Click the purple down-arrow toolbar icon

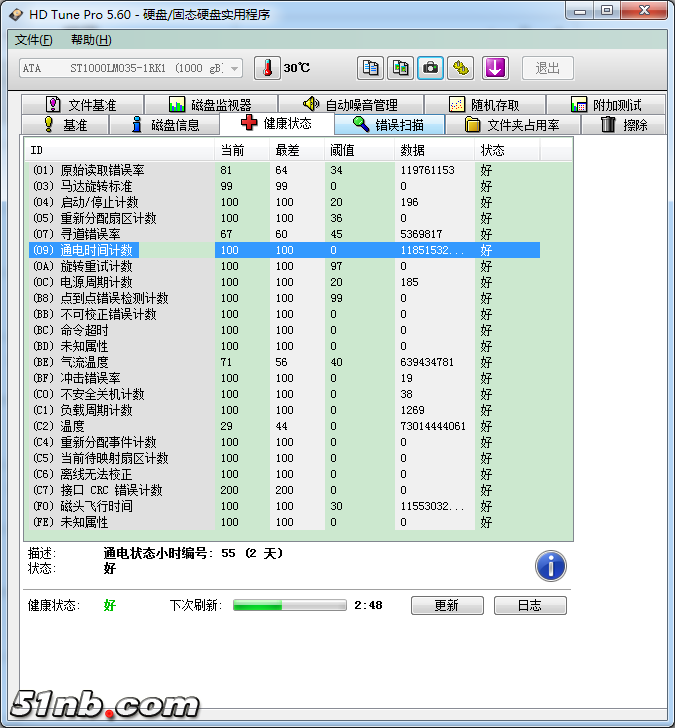tap(496, 68)
